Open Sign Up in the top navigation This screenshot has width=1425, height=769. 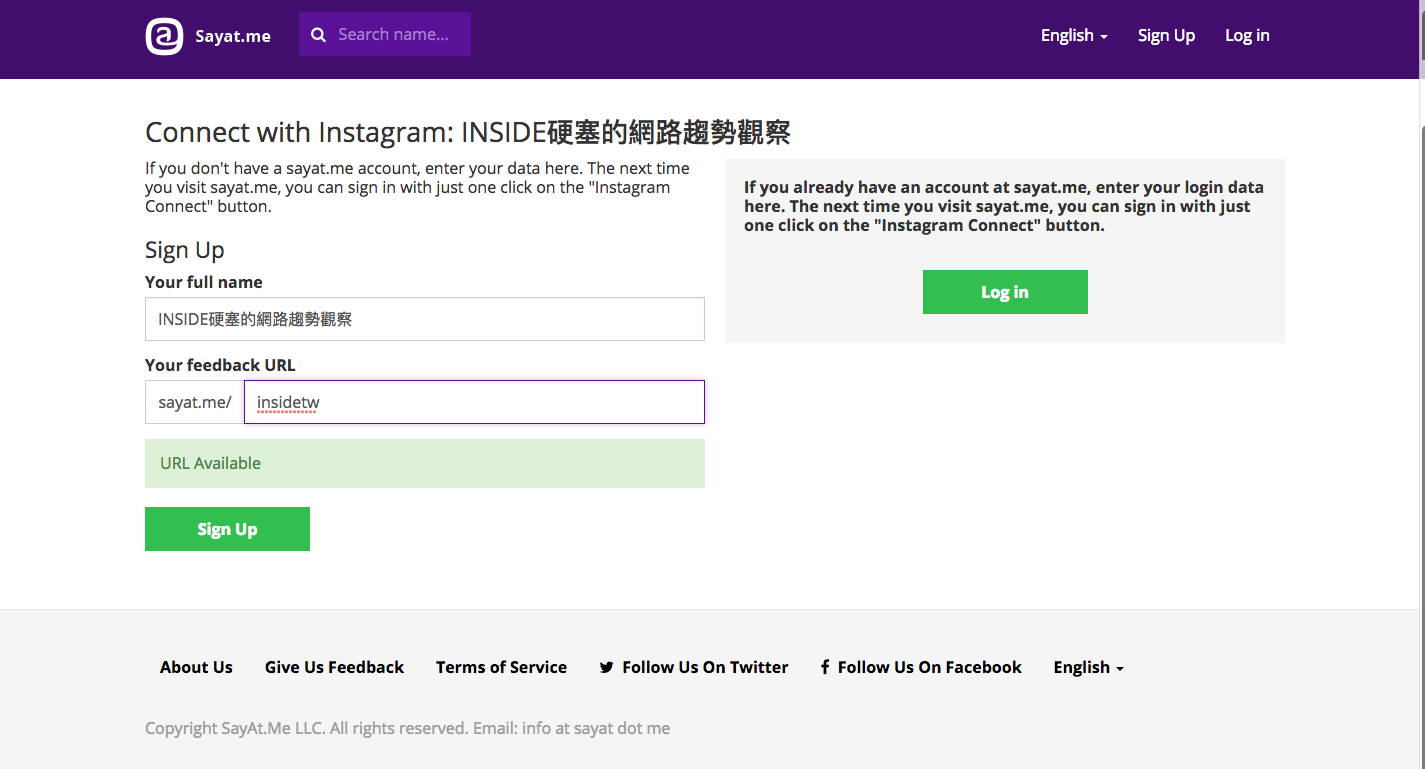point(1166,35)
